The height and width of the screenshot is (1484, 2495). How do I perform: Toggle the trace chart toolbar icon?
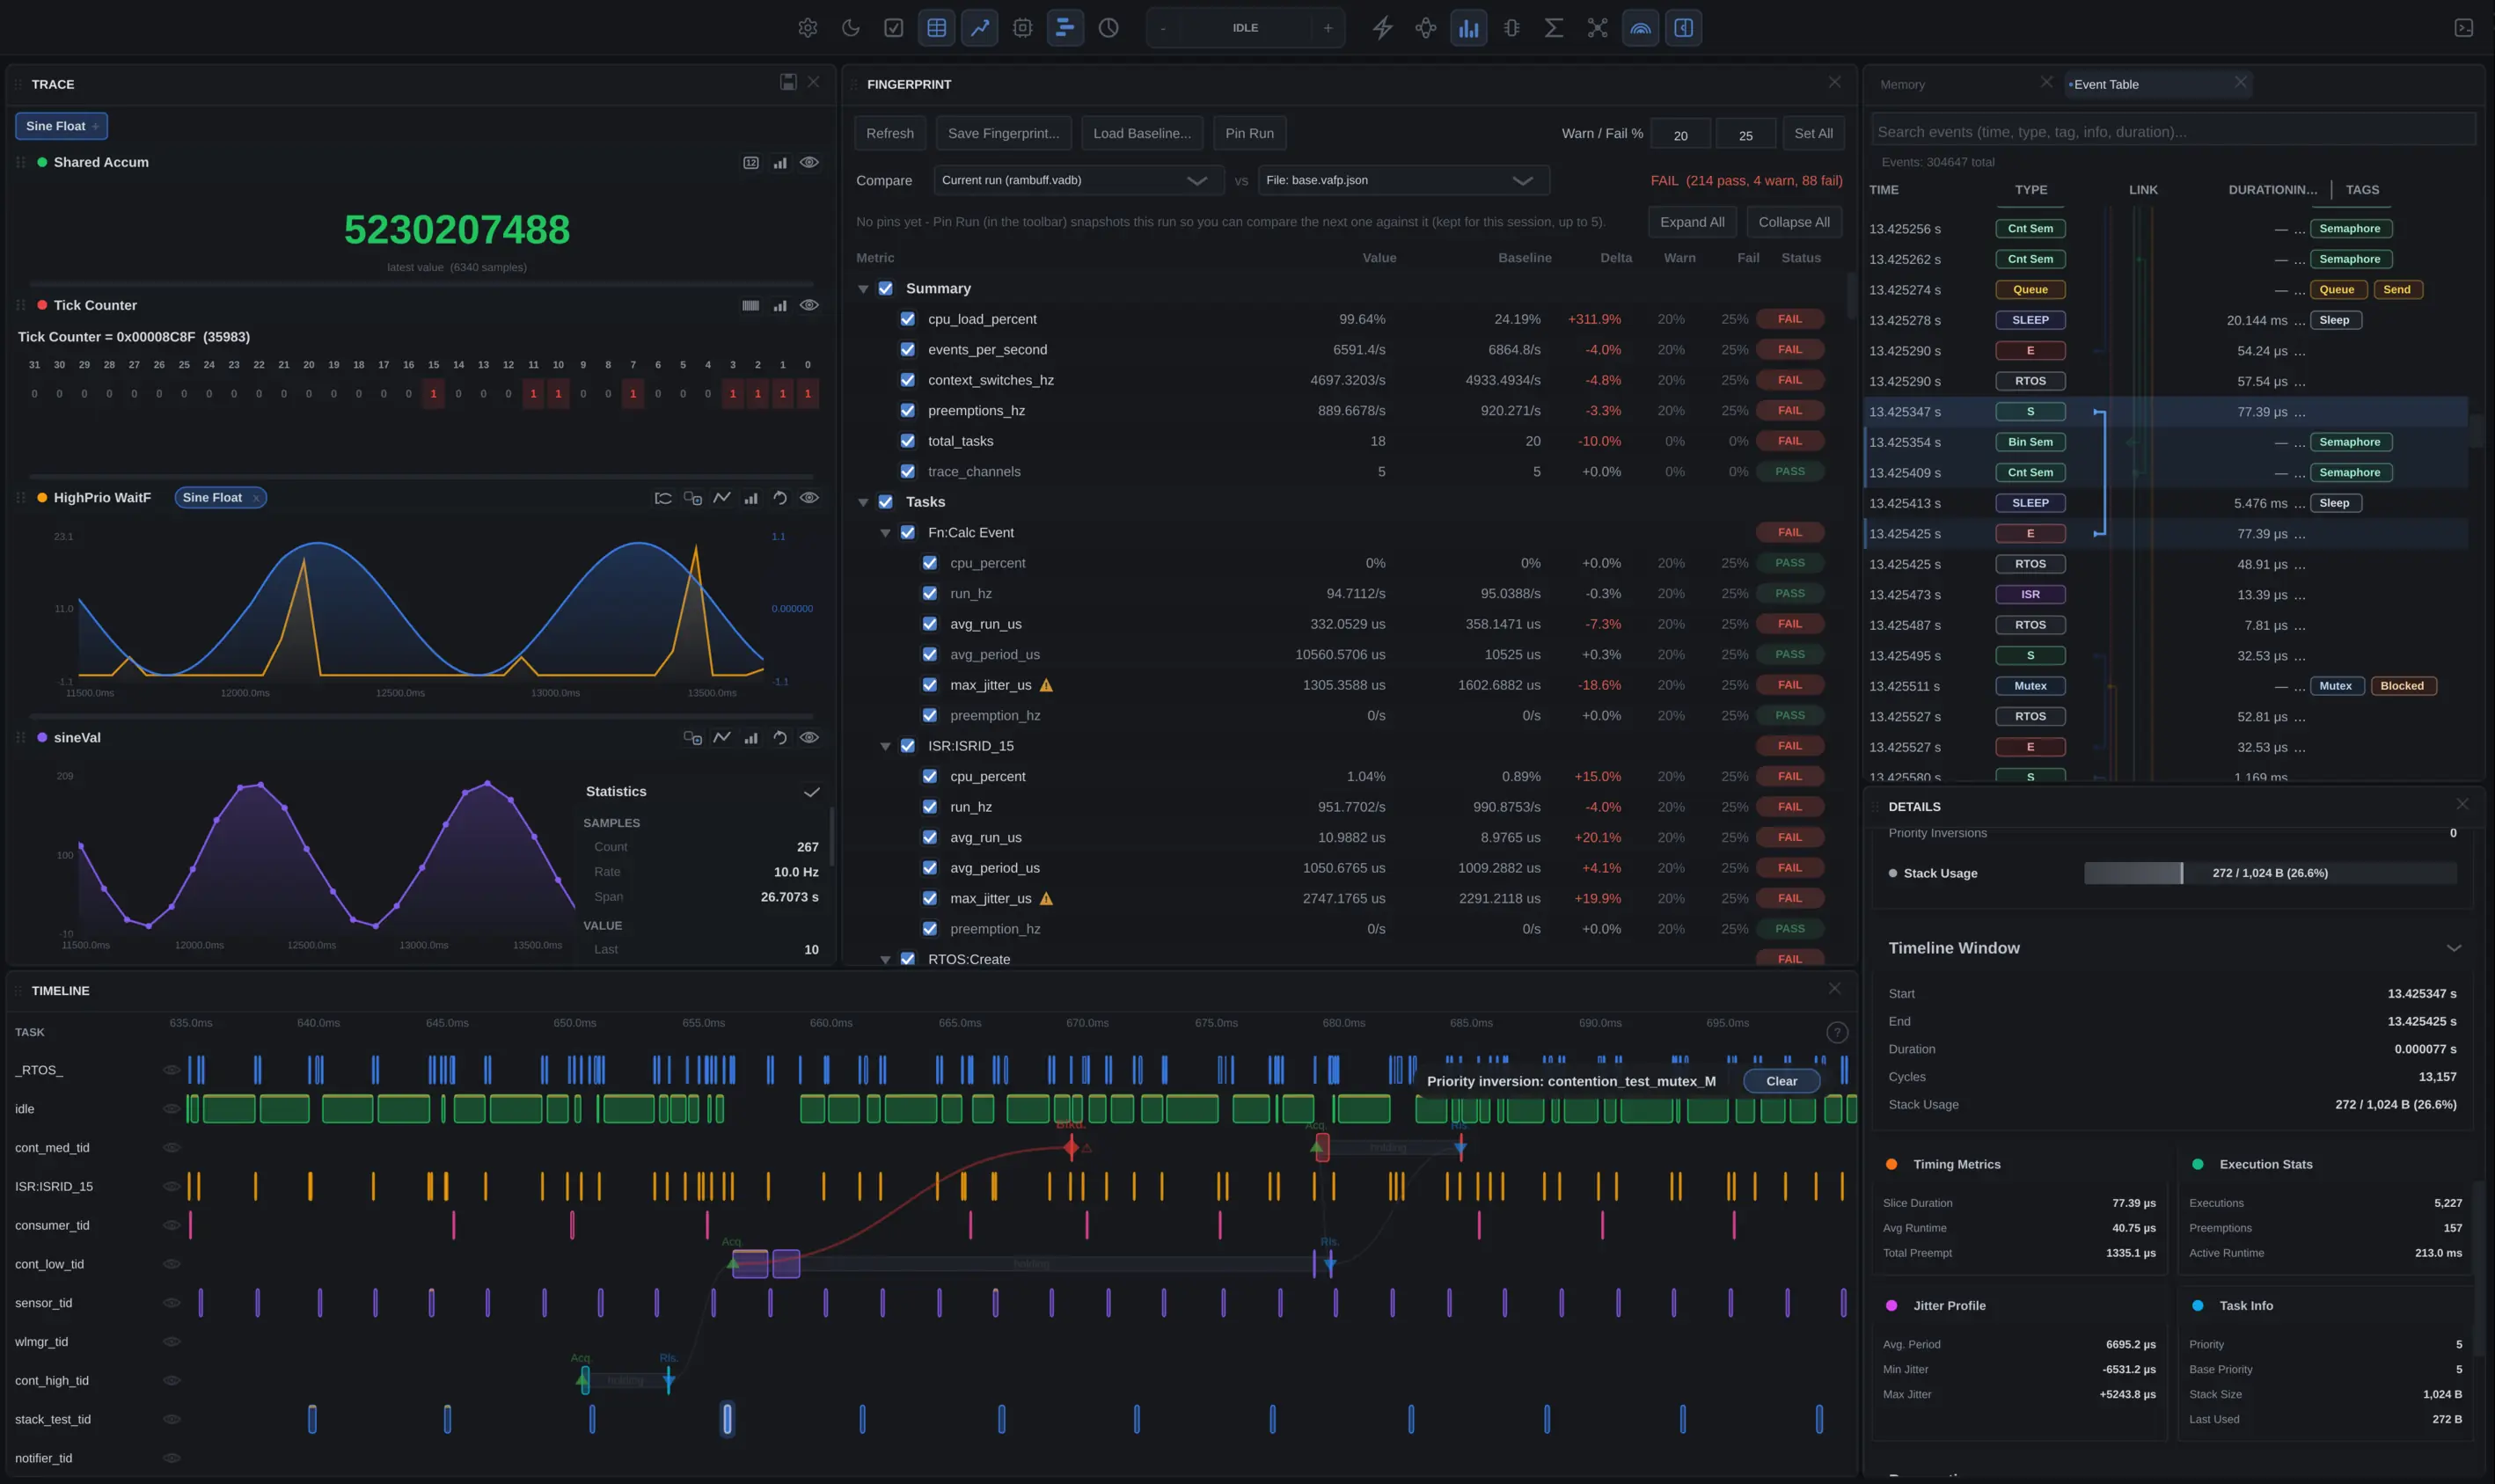pos(980,28)
